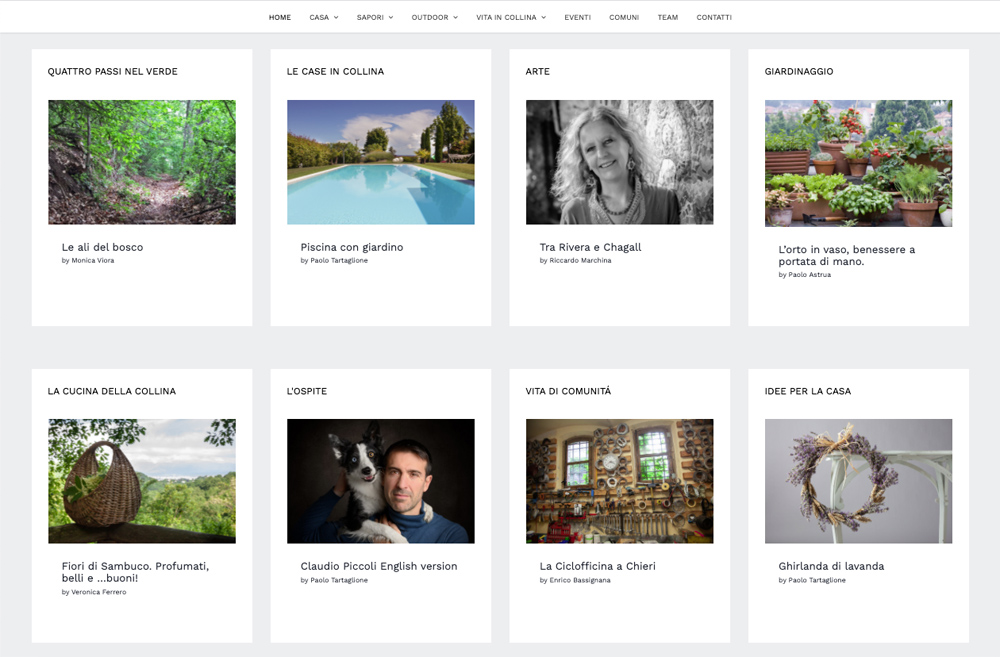Open the QUATTRO PASSI NEL VERDE category
The image size is (1000, 657).
click(112, 71)
